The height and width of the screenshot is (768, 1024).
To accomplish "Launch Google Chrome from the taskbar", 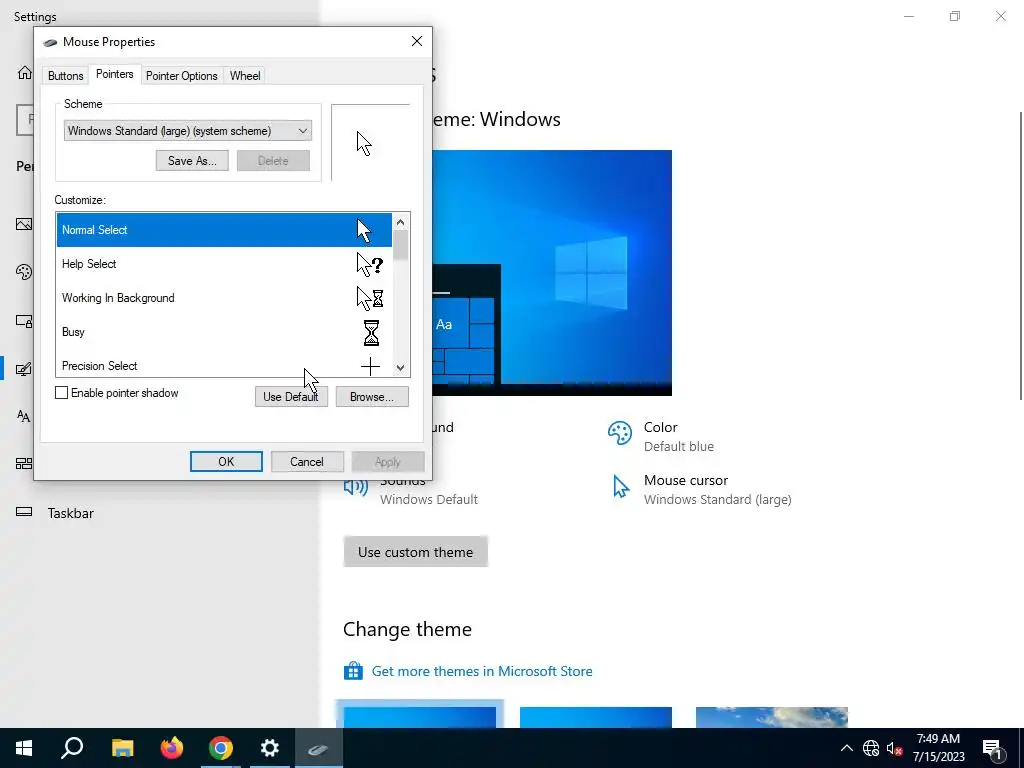I will [221, 748].
